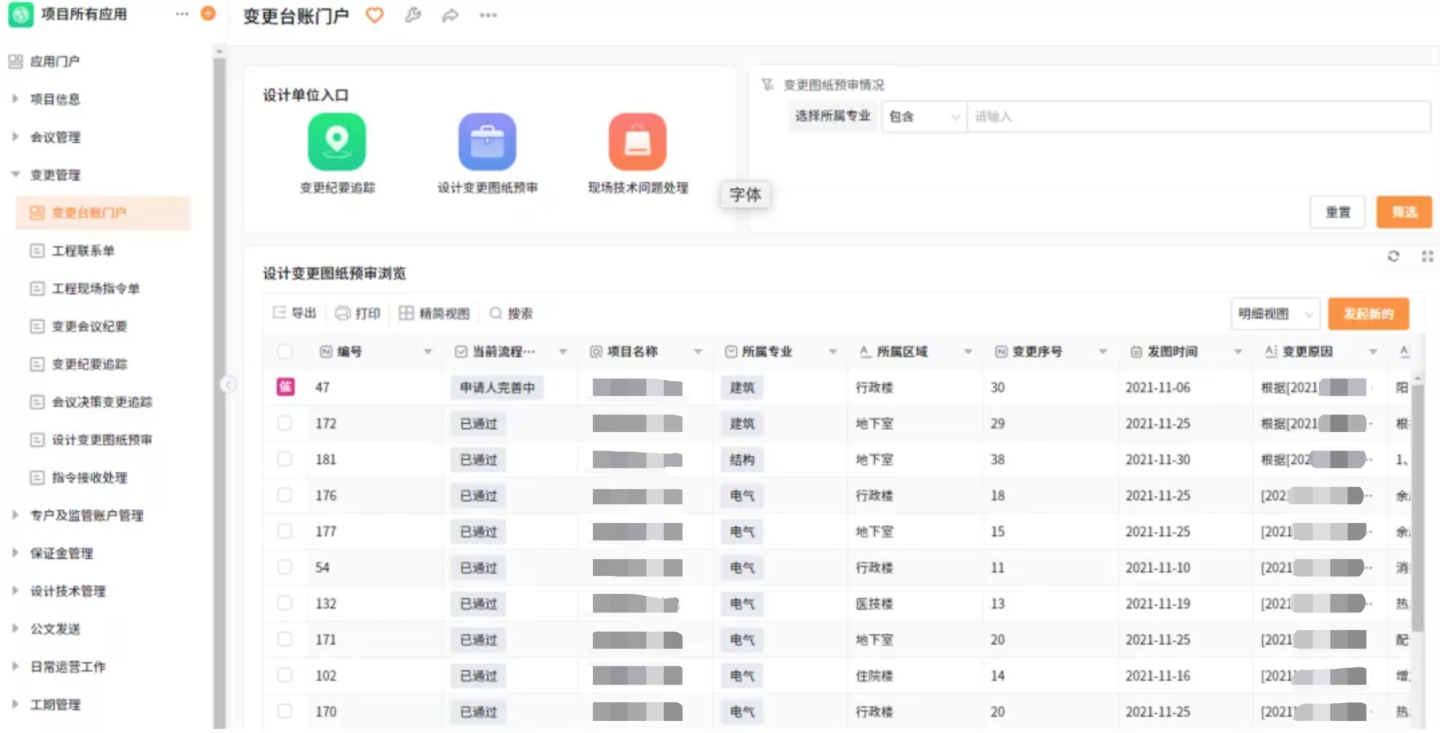The height and width of the screenshot is (733, 1440).
Task: Check the checkbox for row 181
Action: coord(285,460)
